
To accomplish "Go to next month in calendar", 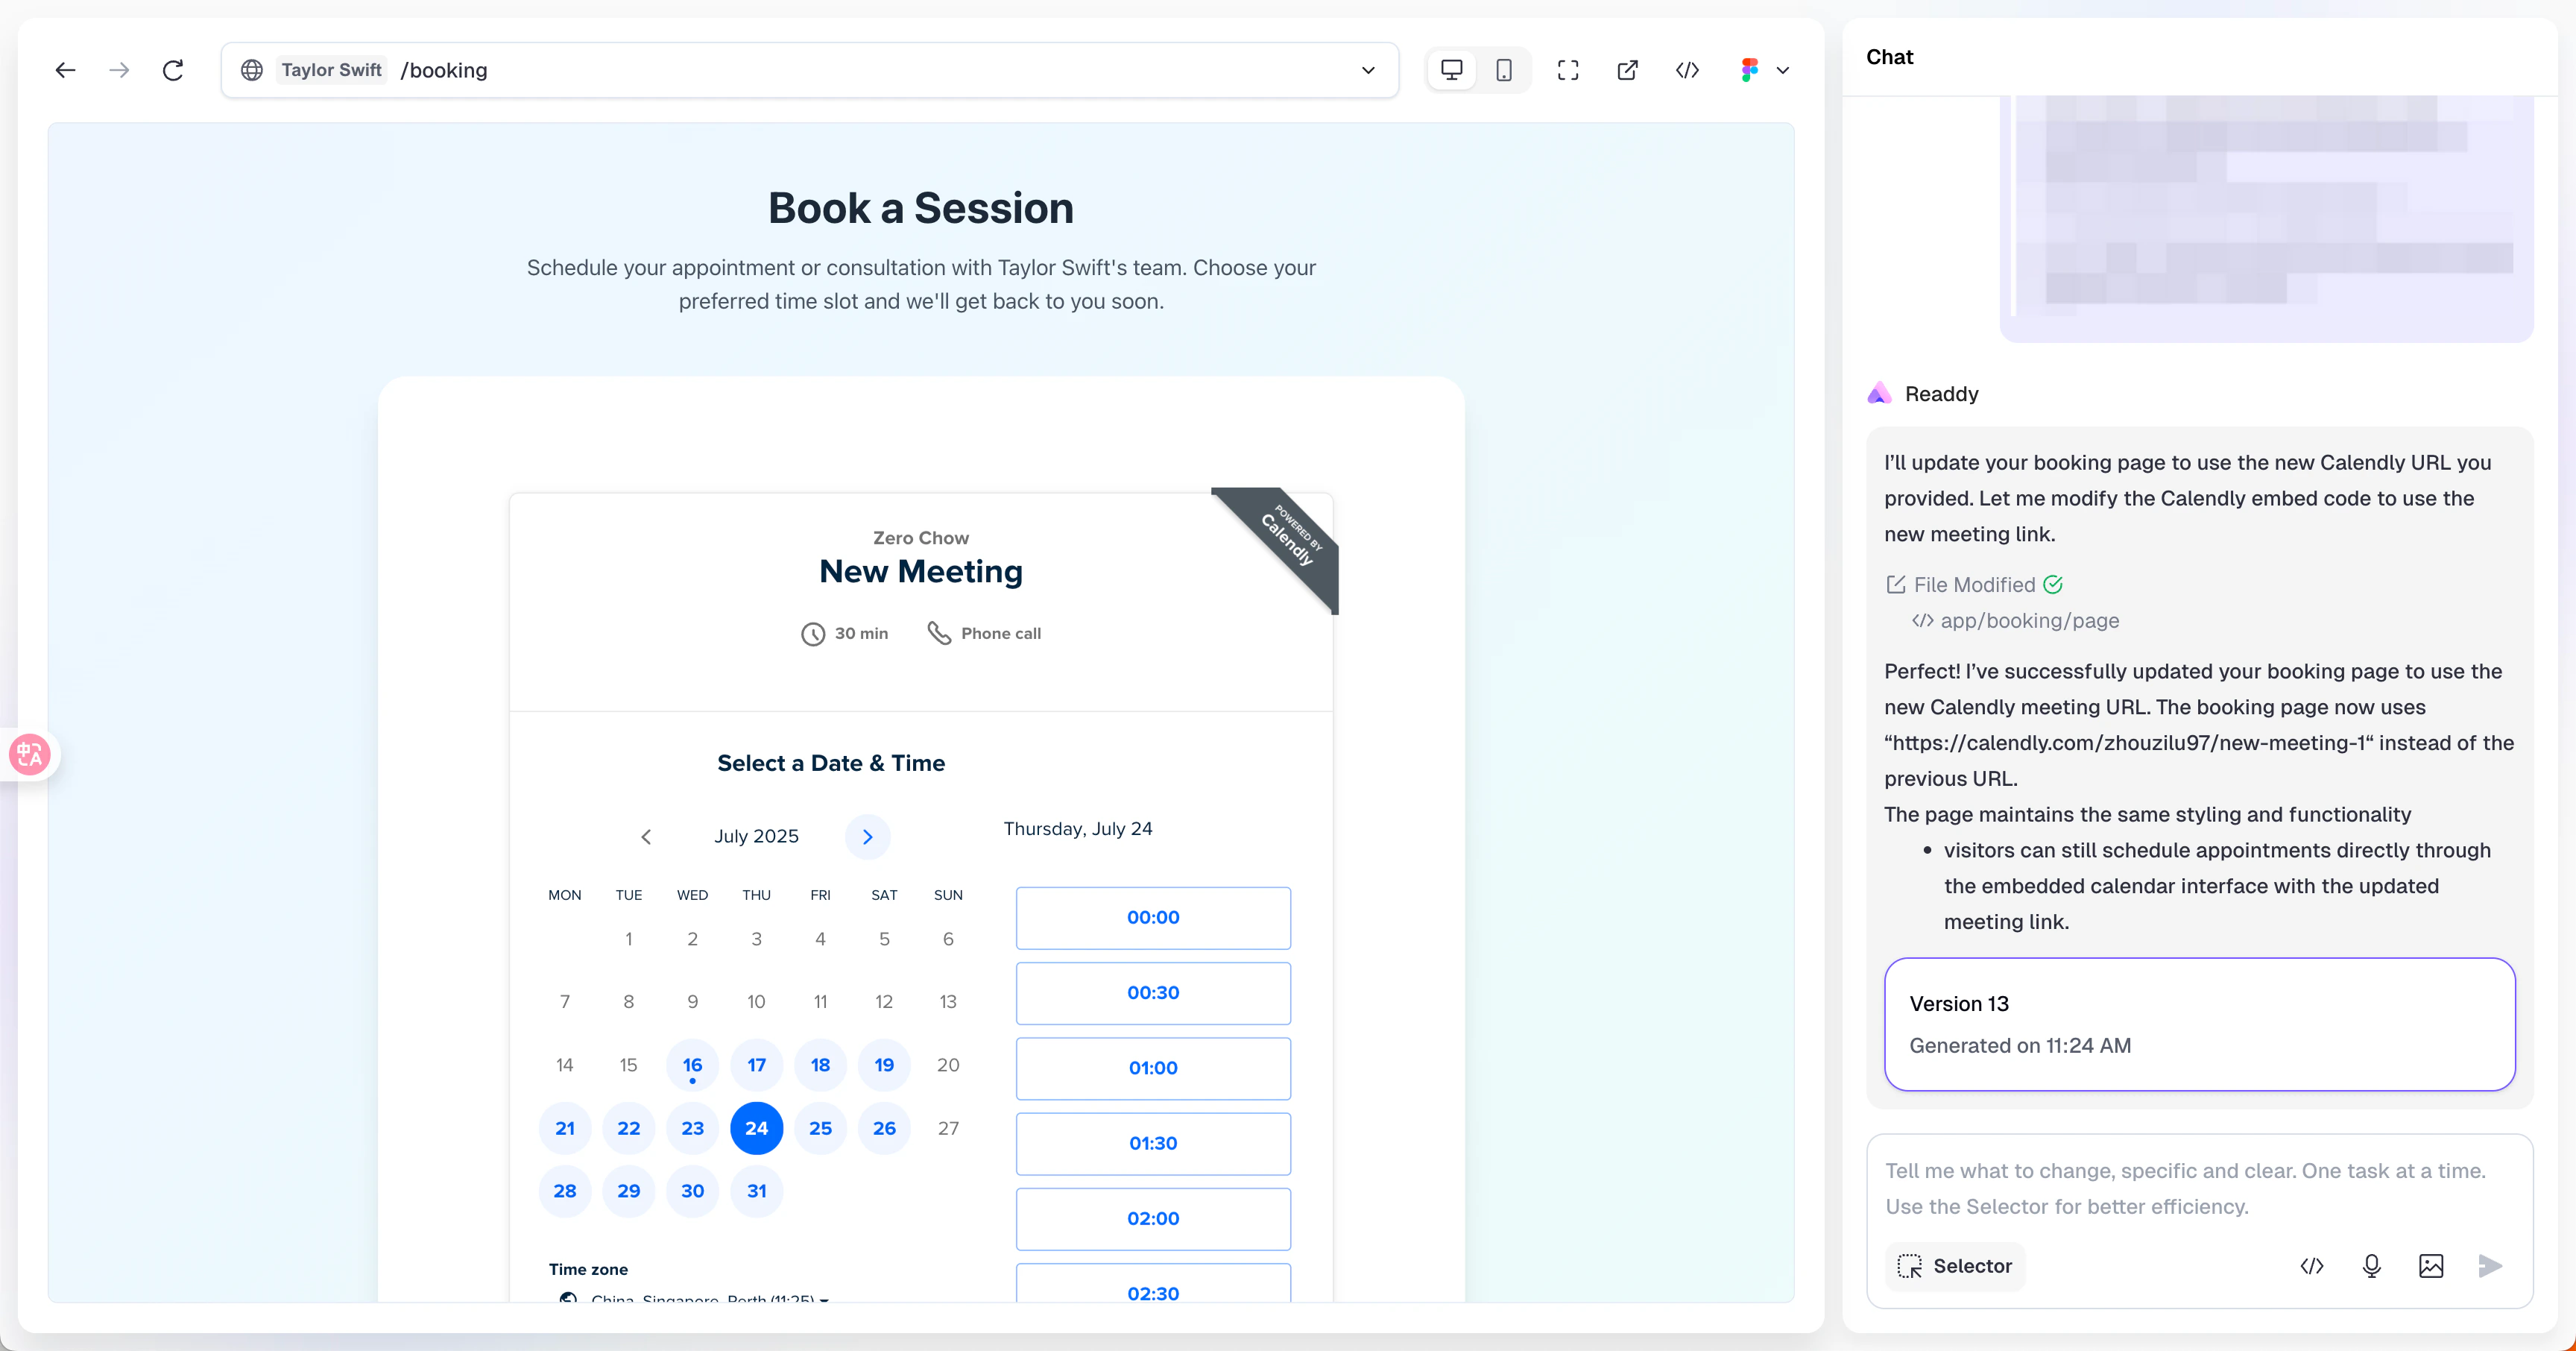I will (x=867, y=837).
